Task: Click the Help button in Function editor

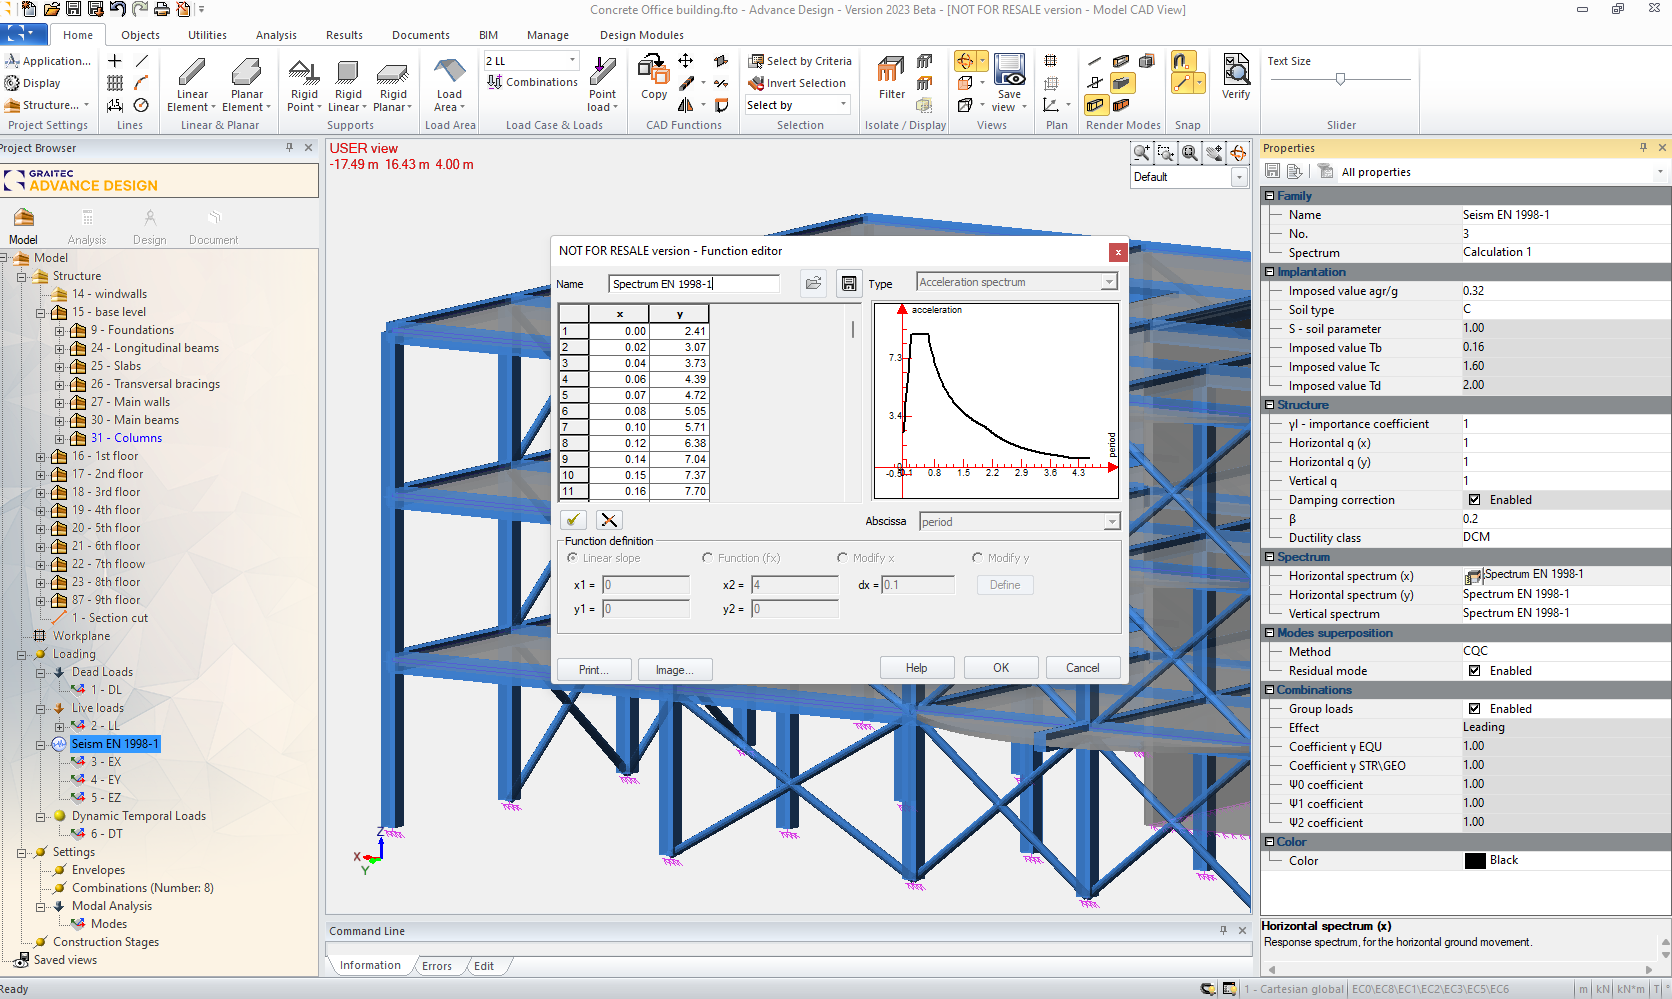Action: tap(917, 668)
